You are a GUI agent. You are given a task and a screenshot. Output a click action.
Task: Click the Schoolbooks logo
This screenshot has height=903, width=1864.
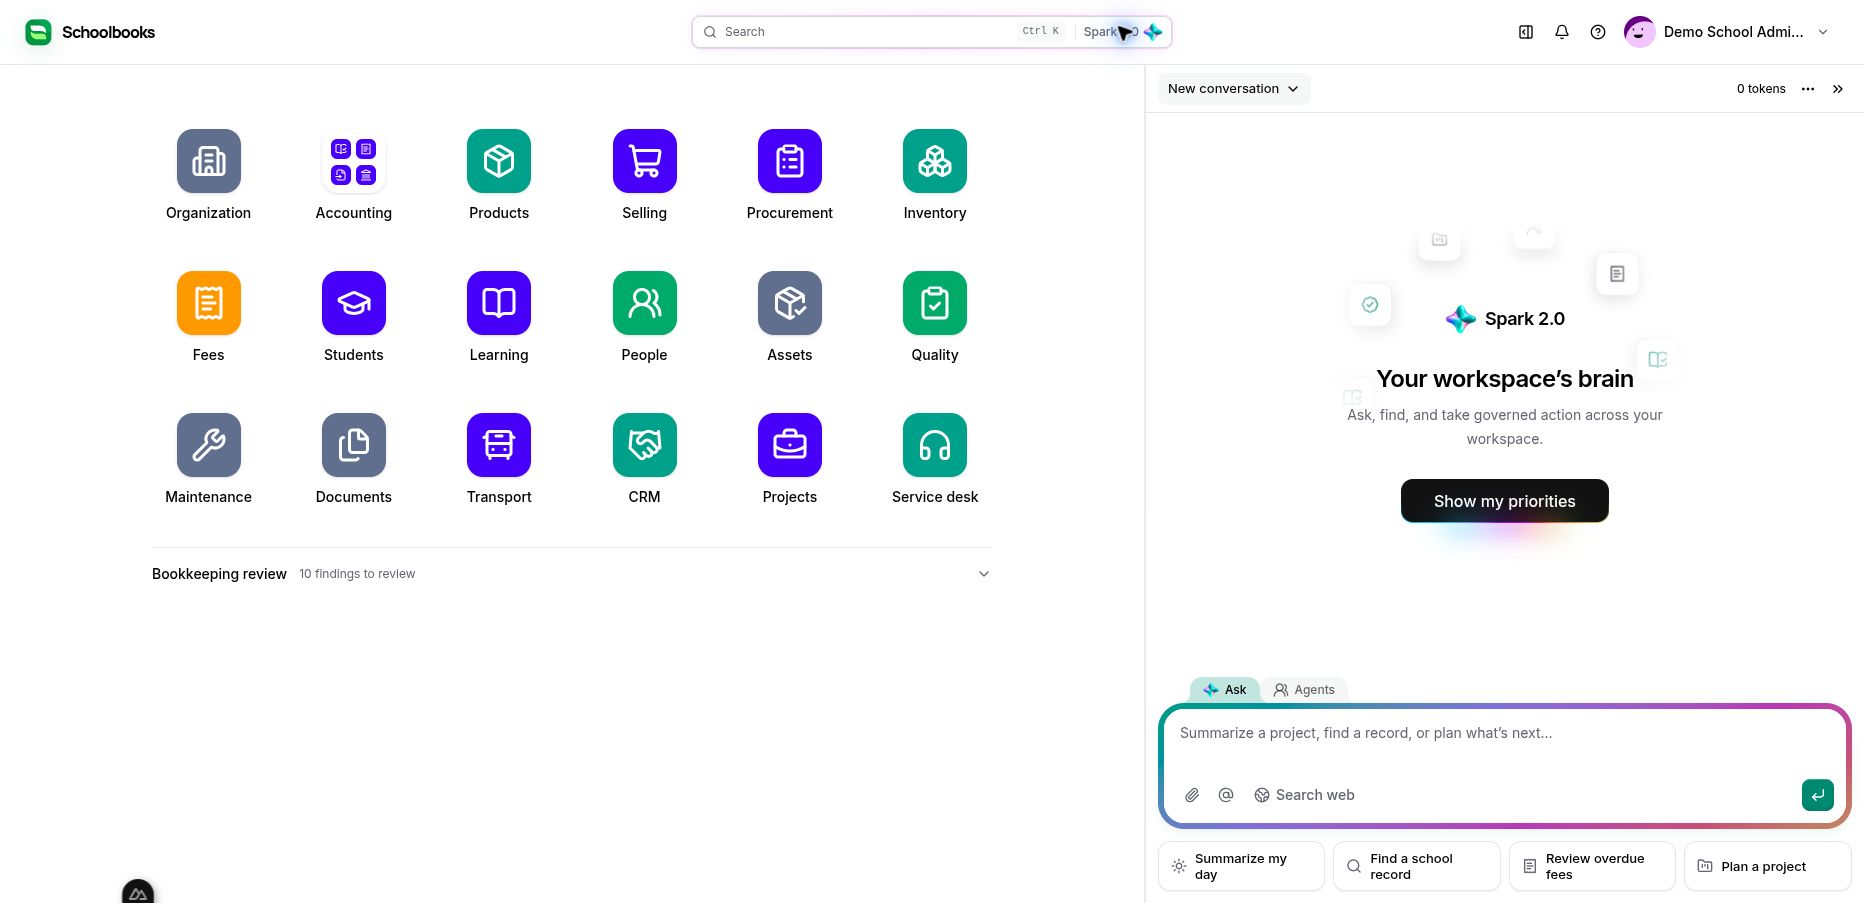[x=90, y=32]
